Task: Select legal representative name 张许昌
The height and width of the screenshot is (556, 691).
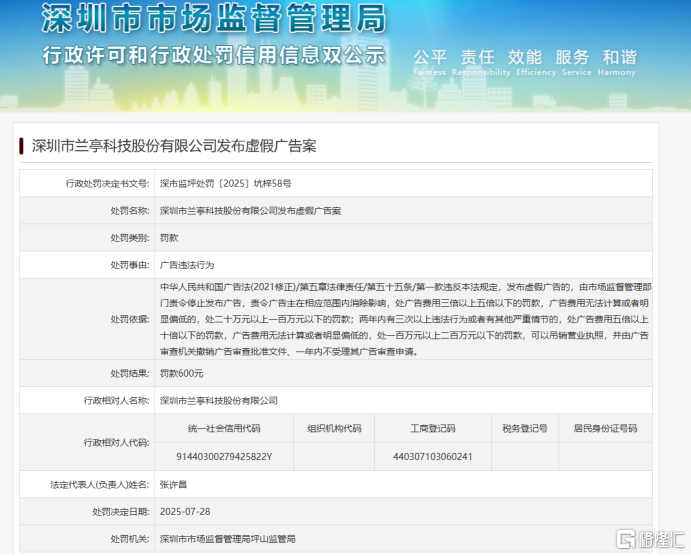Action: [x=173, y=485]
